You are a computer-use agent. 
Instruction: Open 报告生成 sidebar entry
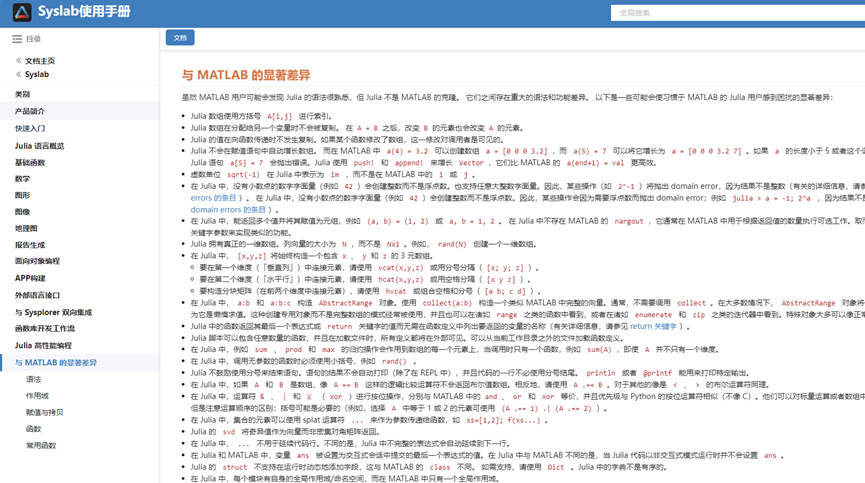(30, 245)
